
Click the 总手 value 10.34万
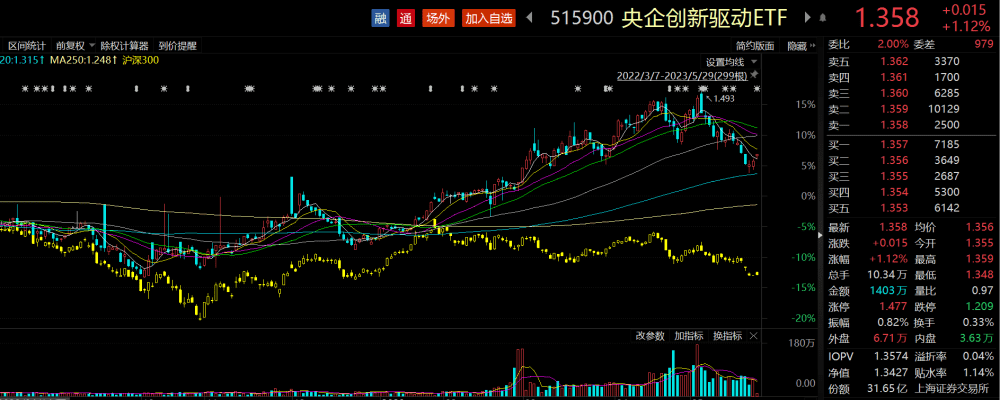(888, 275)
